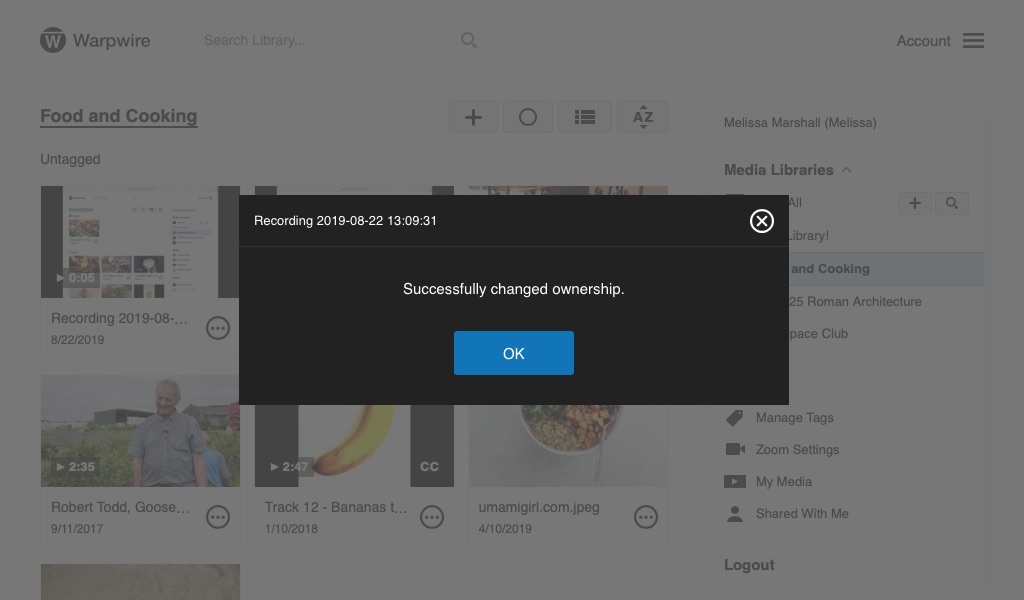Click the 8/22/2019 recording date
The width and height of the screenshot is (1024, 600).
(77, 339)
